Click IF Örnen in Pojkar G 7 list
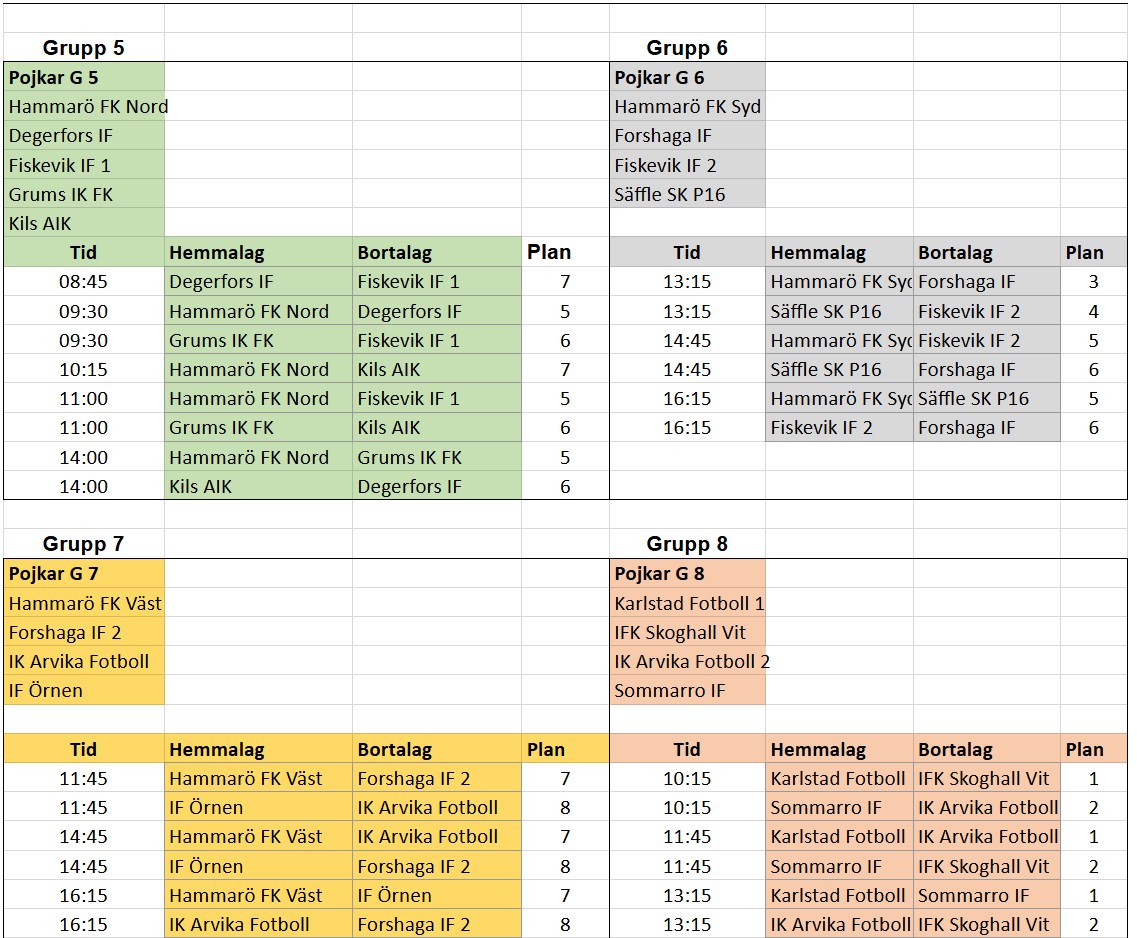Viewport: 1137px width, 938px height. click(83, 690)
